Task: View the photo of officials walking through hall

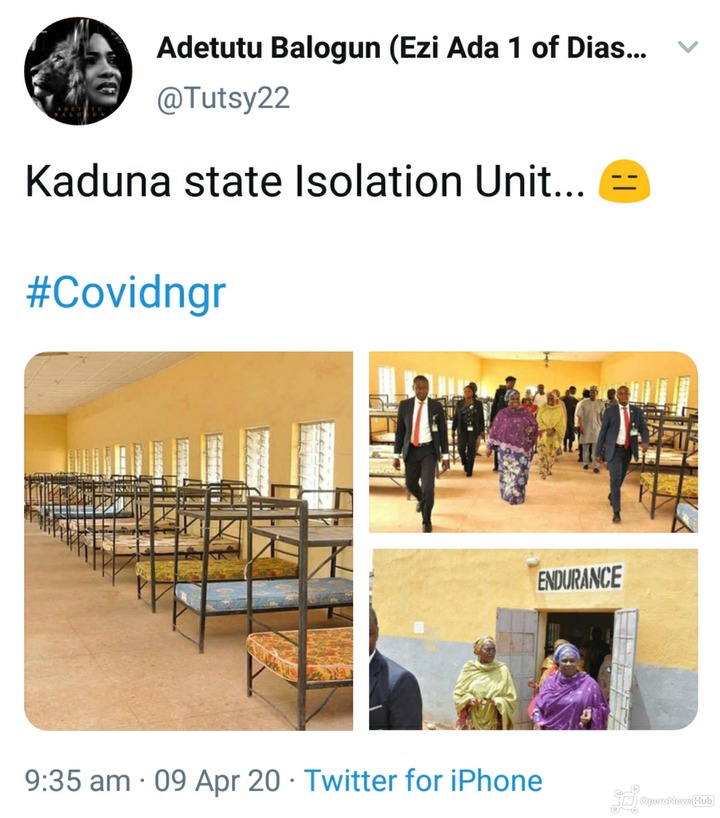Action: (x=533, y=442)
